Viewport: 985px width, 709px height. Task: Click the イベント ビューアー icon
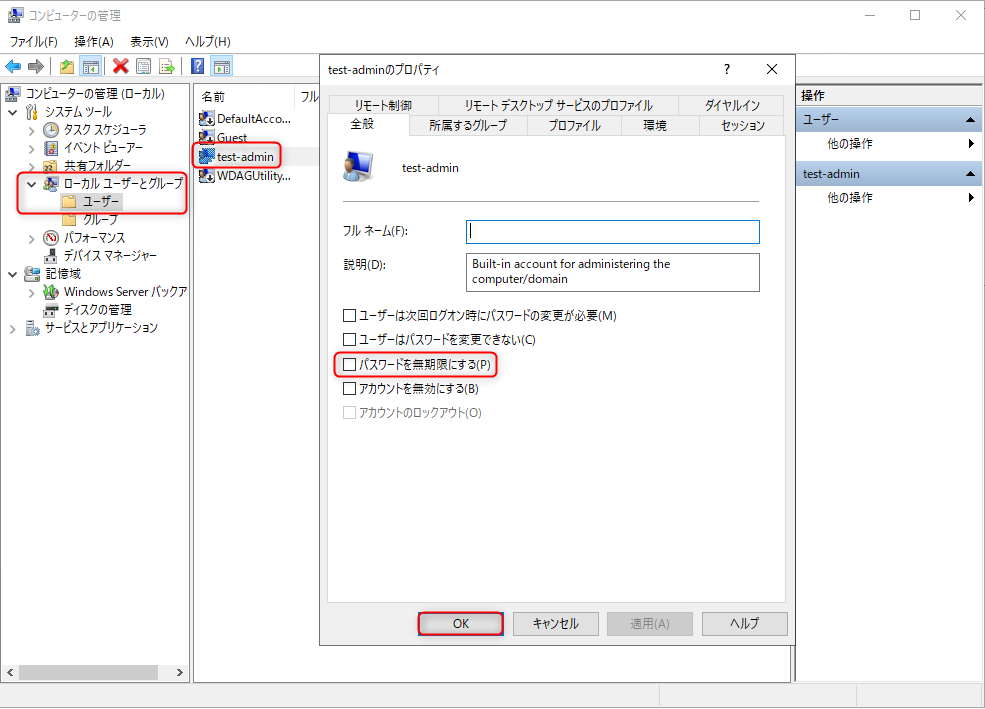click(x=51, y=148)
